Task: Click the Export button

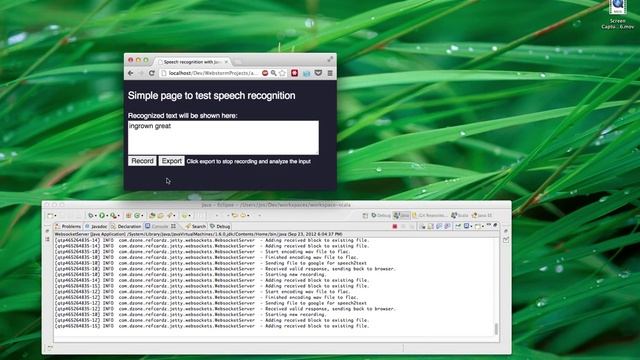Action: pos(171,161)
